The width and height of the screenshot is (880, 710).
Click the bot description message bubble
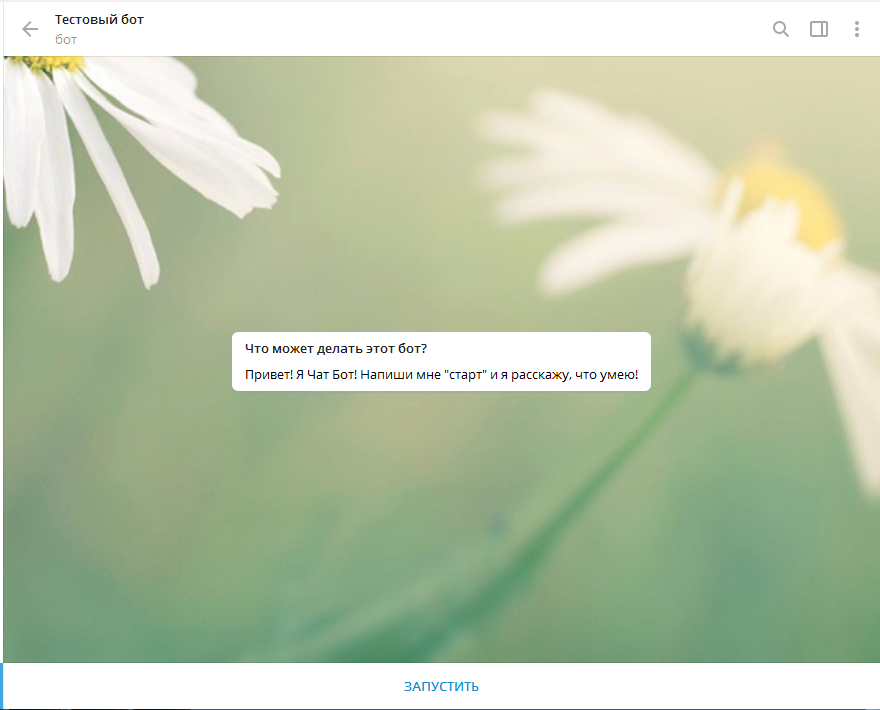coord(441,361)
